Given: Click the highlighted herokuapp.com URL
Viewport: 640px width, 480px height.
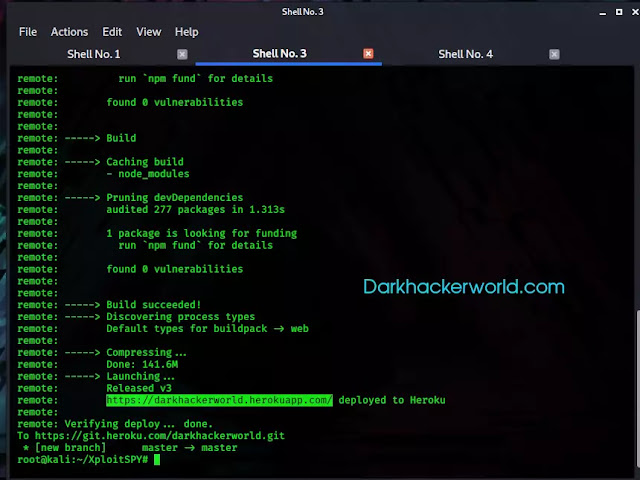Looking at the screenshot, I should coord(220,400).
